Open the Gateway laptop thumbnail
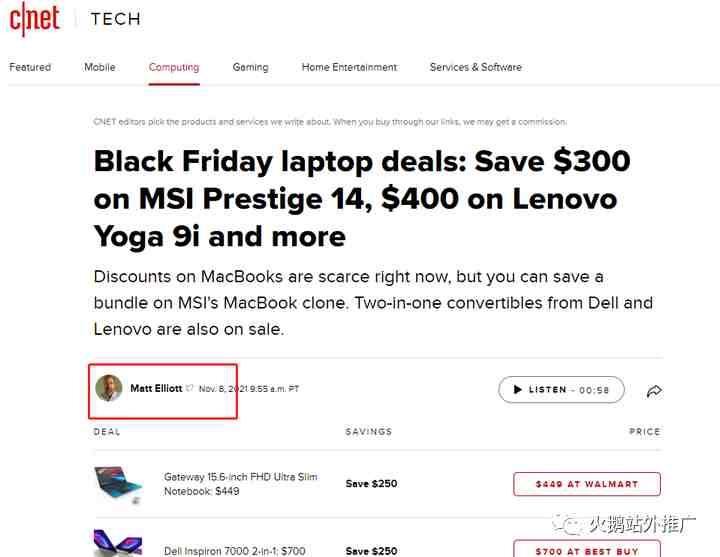 point(118,484)
